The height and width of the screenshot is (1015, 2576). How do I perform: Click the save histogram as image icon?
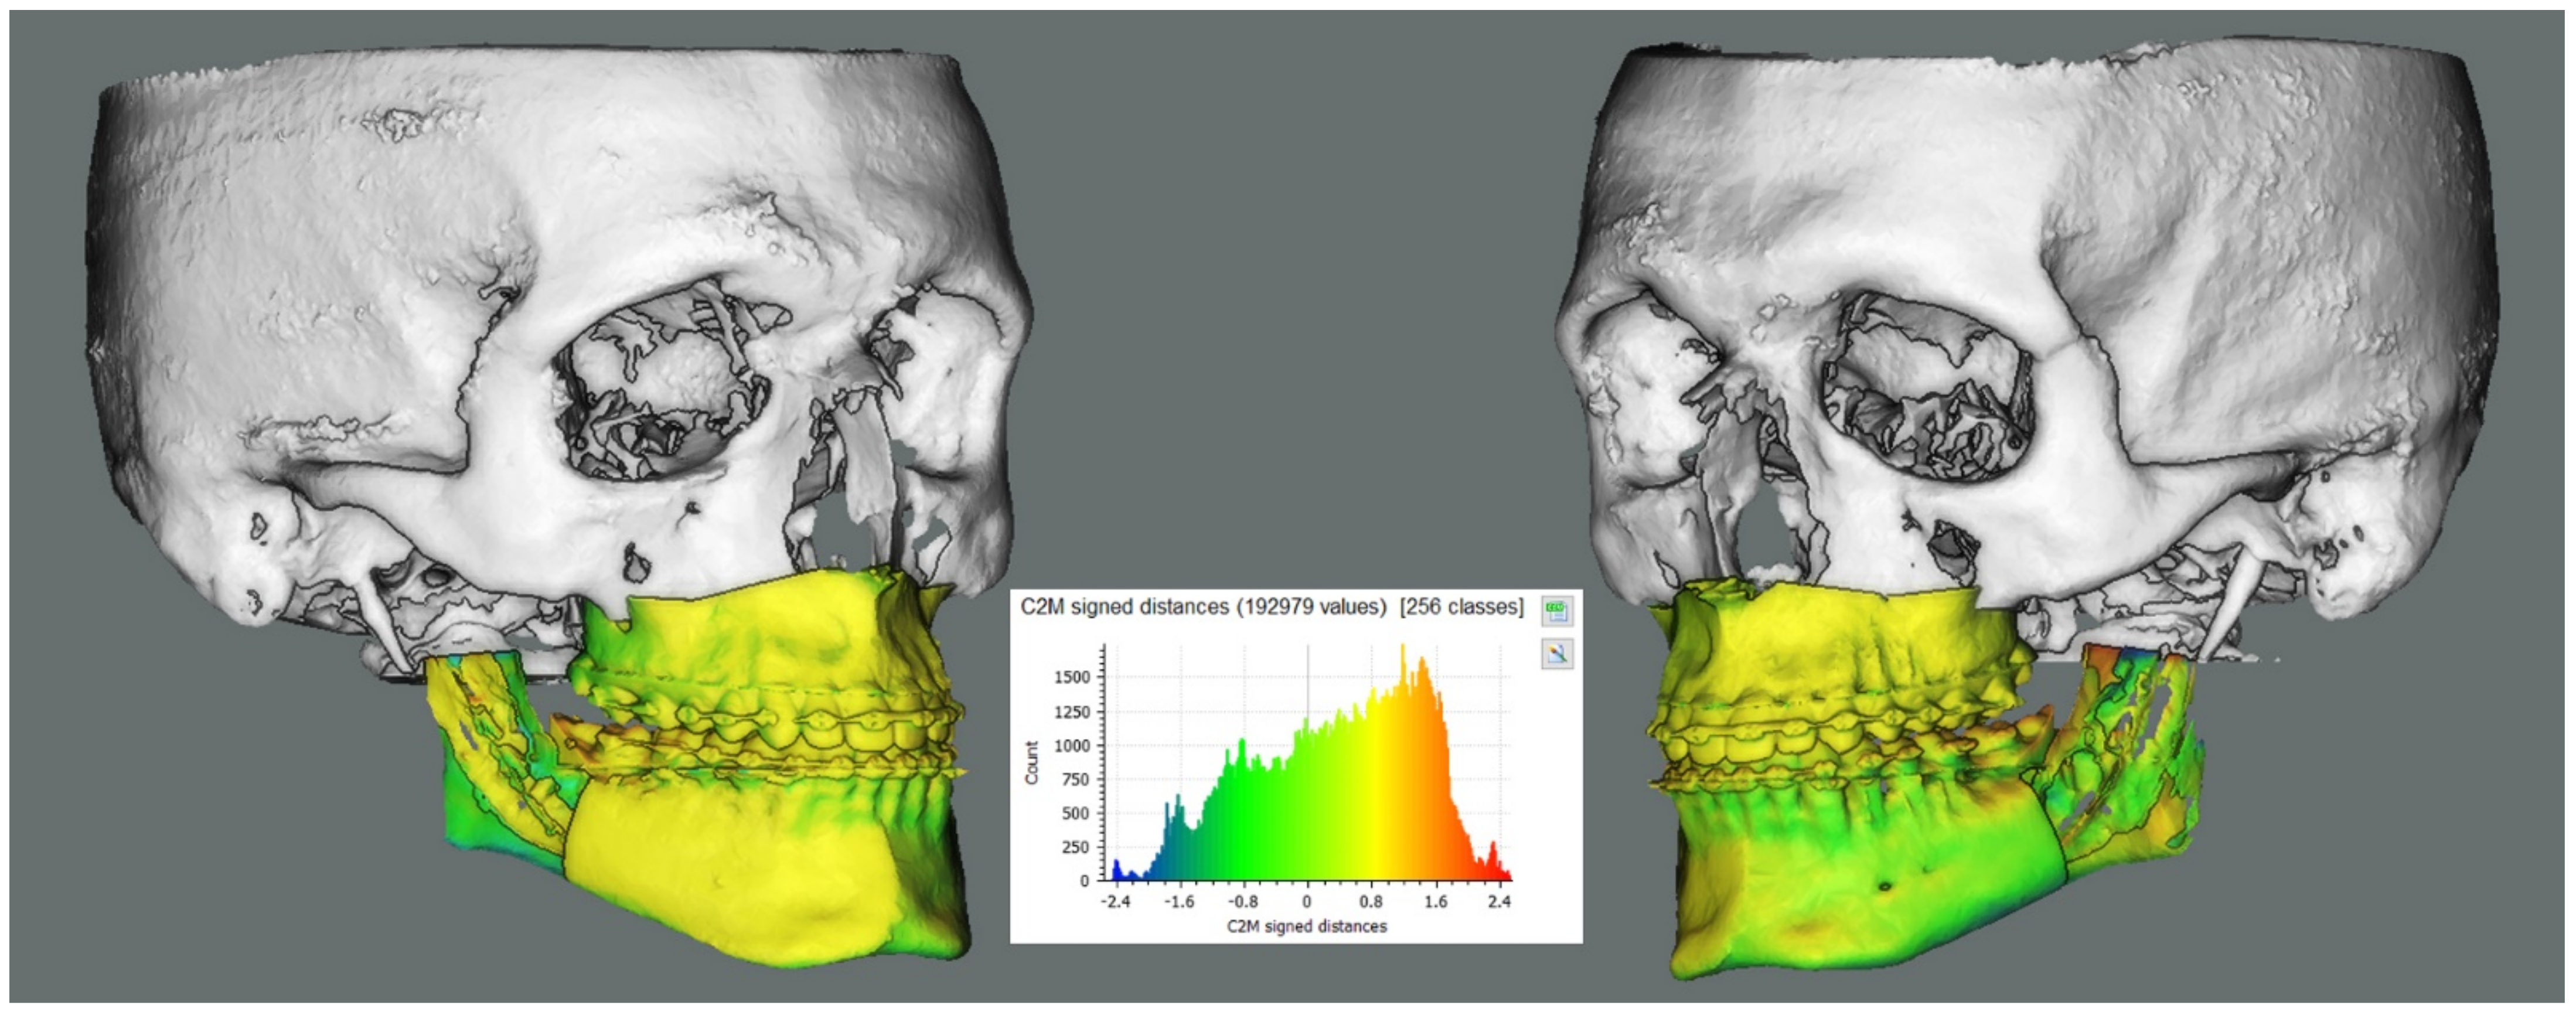(x=1556, y=655)
